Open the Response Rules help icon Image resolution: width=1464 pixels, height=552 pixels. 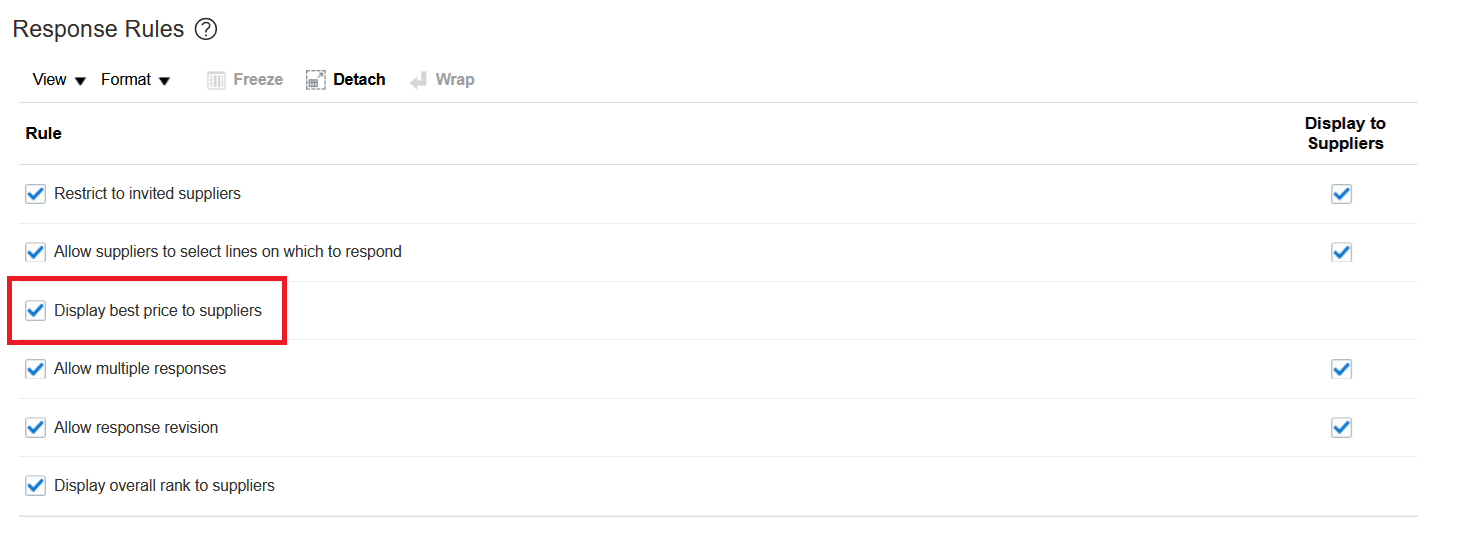[x=206, y=30]
